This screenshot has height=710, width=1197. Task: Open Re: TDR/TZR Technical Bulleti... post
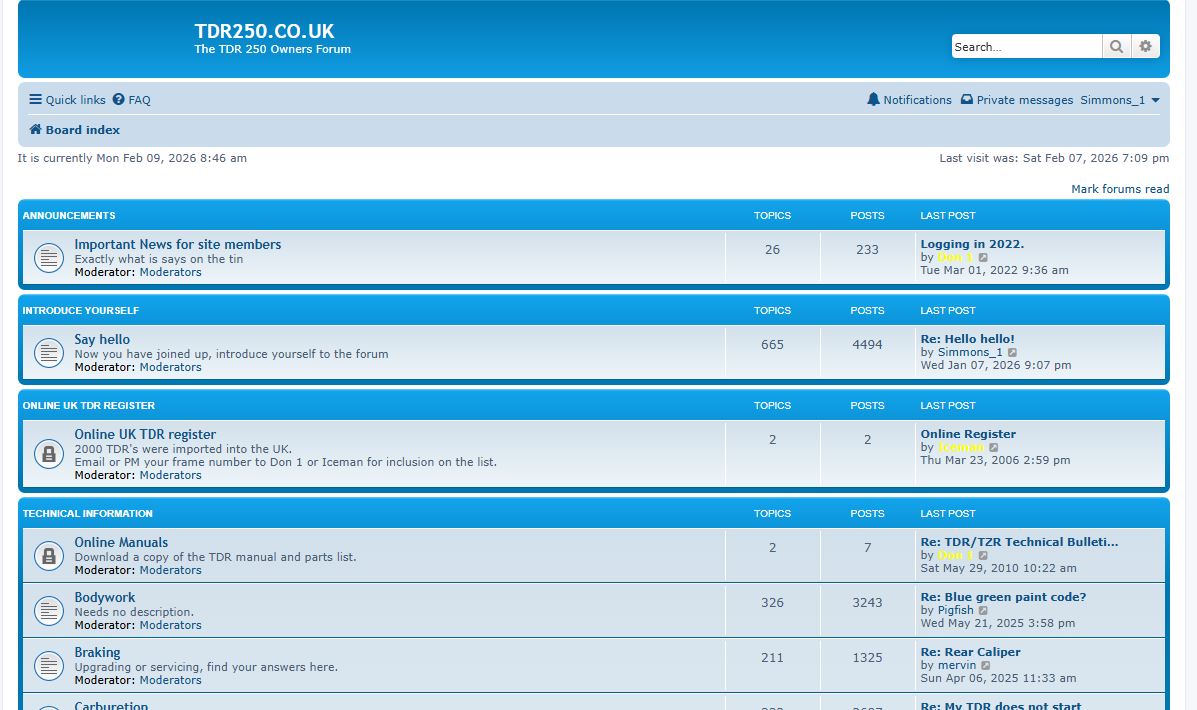click(1019, 542)
